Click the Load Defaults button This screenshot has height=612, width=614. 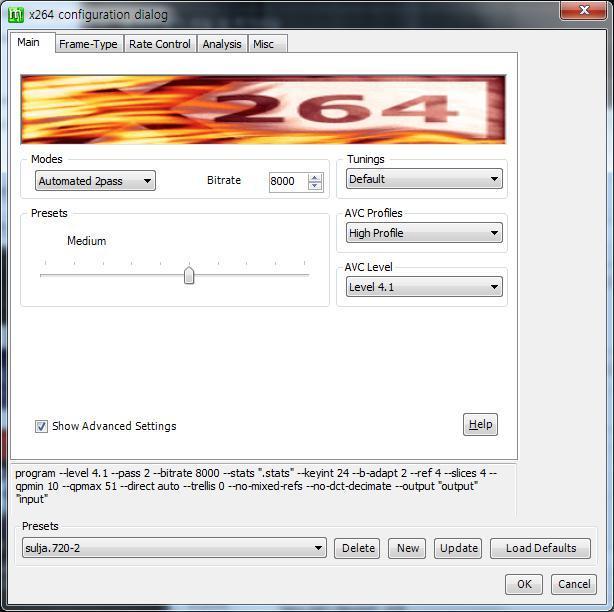[x=540, y=548]
